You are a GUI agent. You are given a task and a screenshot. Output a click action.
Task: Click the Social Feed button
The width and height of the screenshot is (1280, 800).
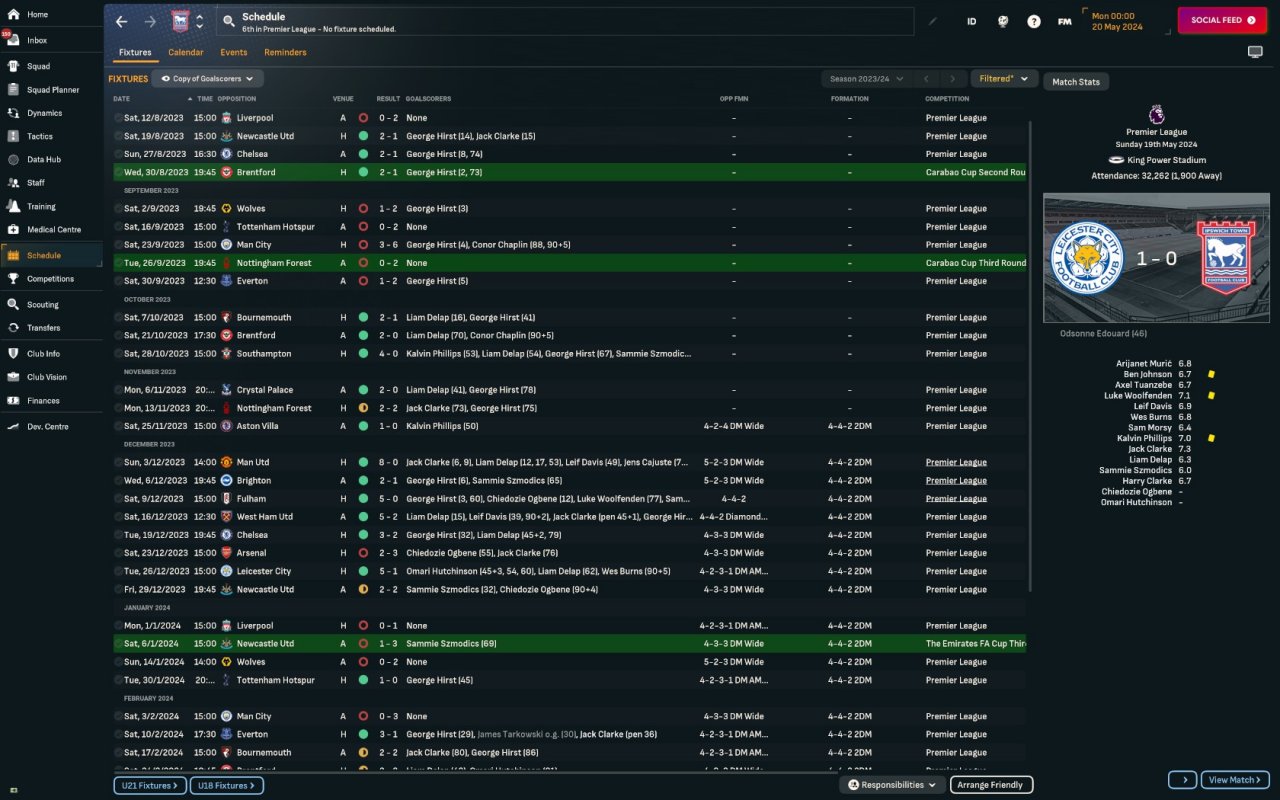pyautogui.click(x=1222, y=20)
